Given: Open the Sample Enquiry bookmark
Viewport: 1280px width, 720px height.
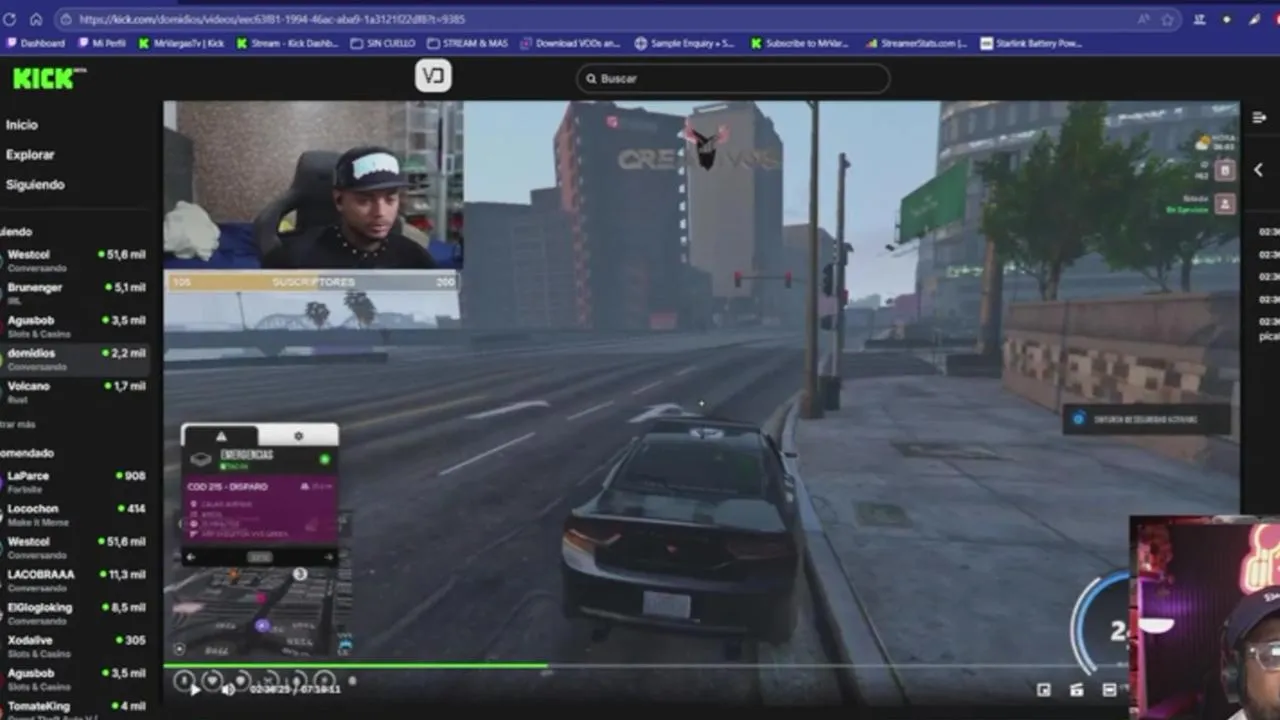Looking at the screenshot, I should coord(685,44).
